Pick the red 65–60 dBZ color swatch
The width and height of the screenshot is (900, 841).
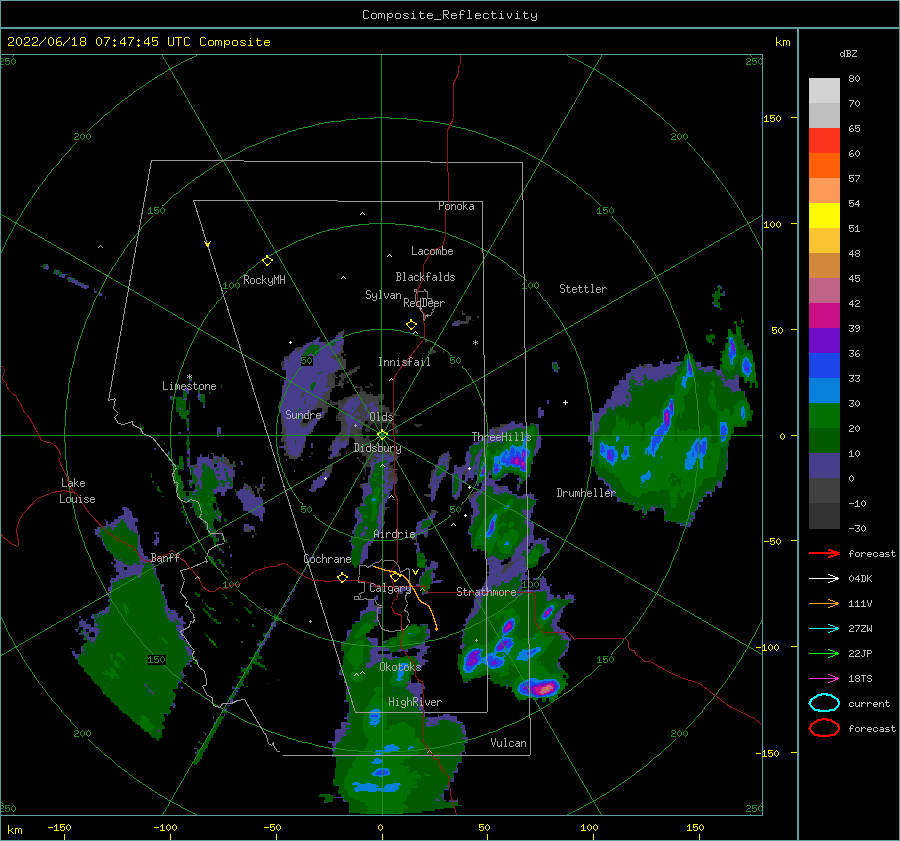click(824, 141)
